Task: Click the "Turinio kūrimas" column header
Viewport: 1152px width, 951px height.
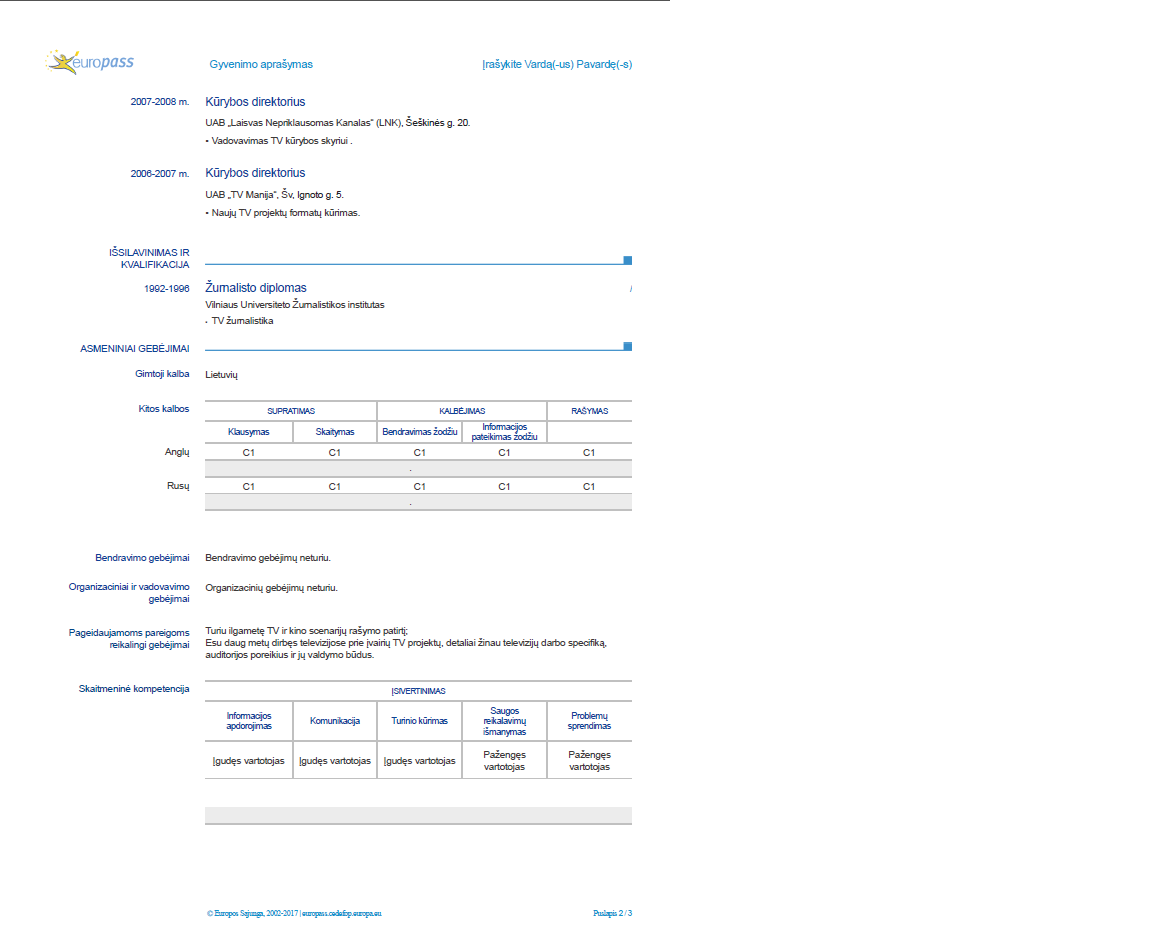Action: click(x=420, y=721)
